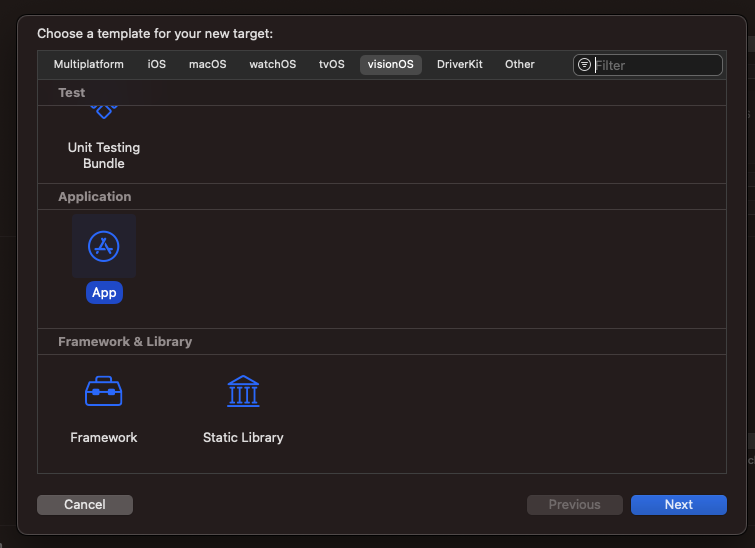Viewport: 755px width, 548px height.
Task: Open the DriverKit tab
Action: pos(460,64)
